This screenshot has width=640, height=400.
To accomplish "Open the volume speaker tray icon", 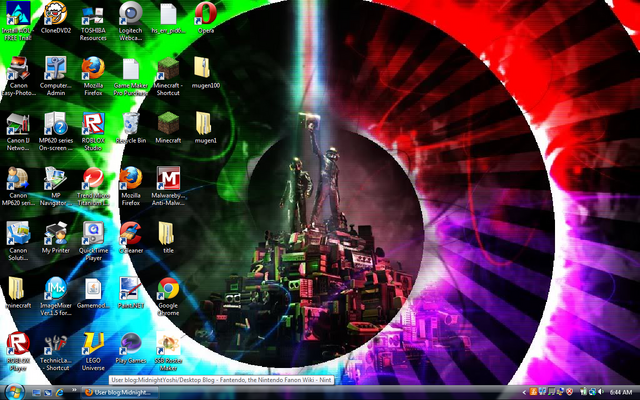I will point(600,392).
